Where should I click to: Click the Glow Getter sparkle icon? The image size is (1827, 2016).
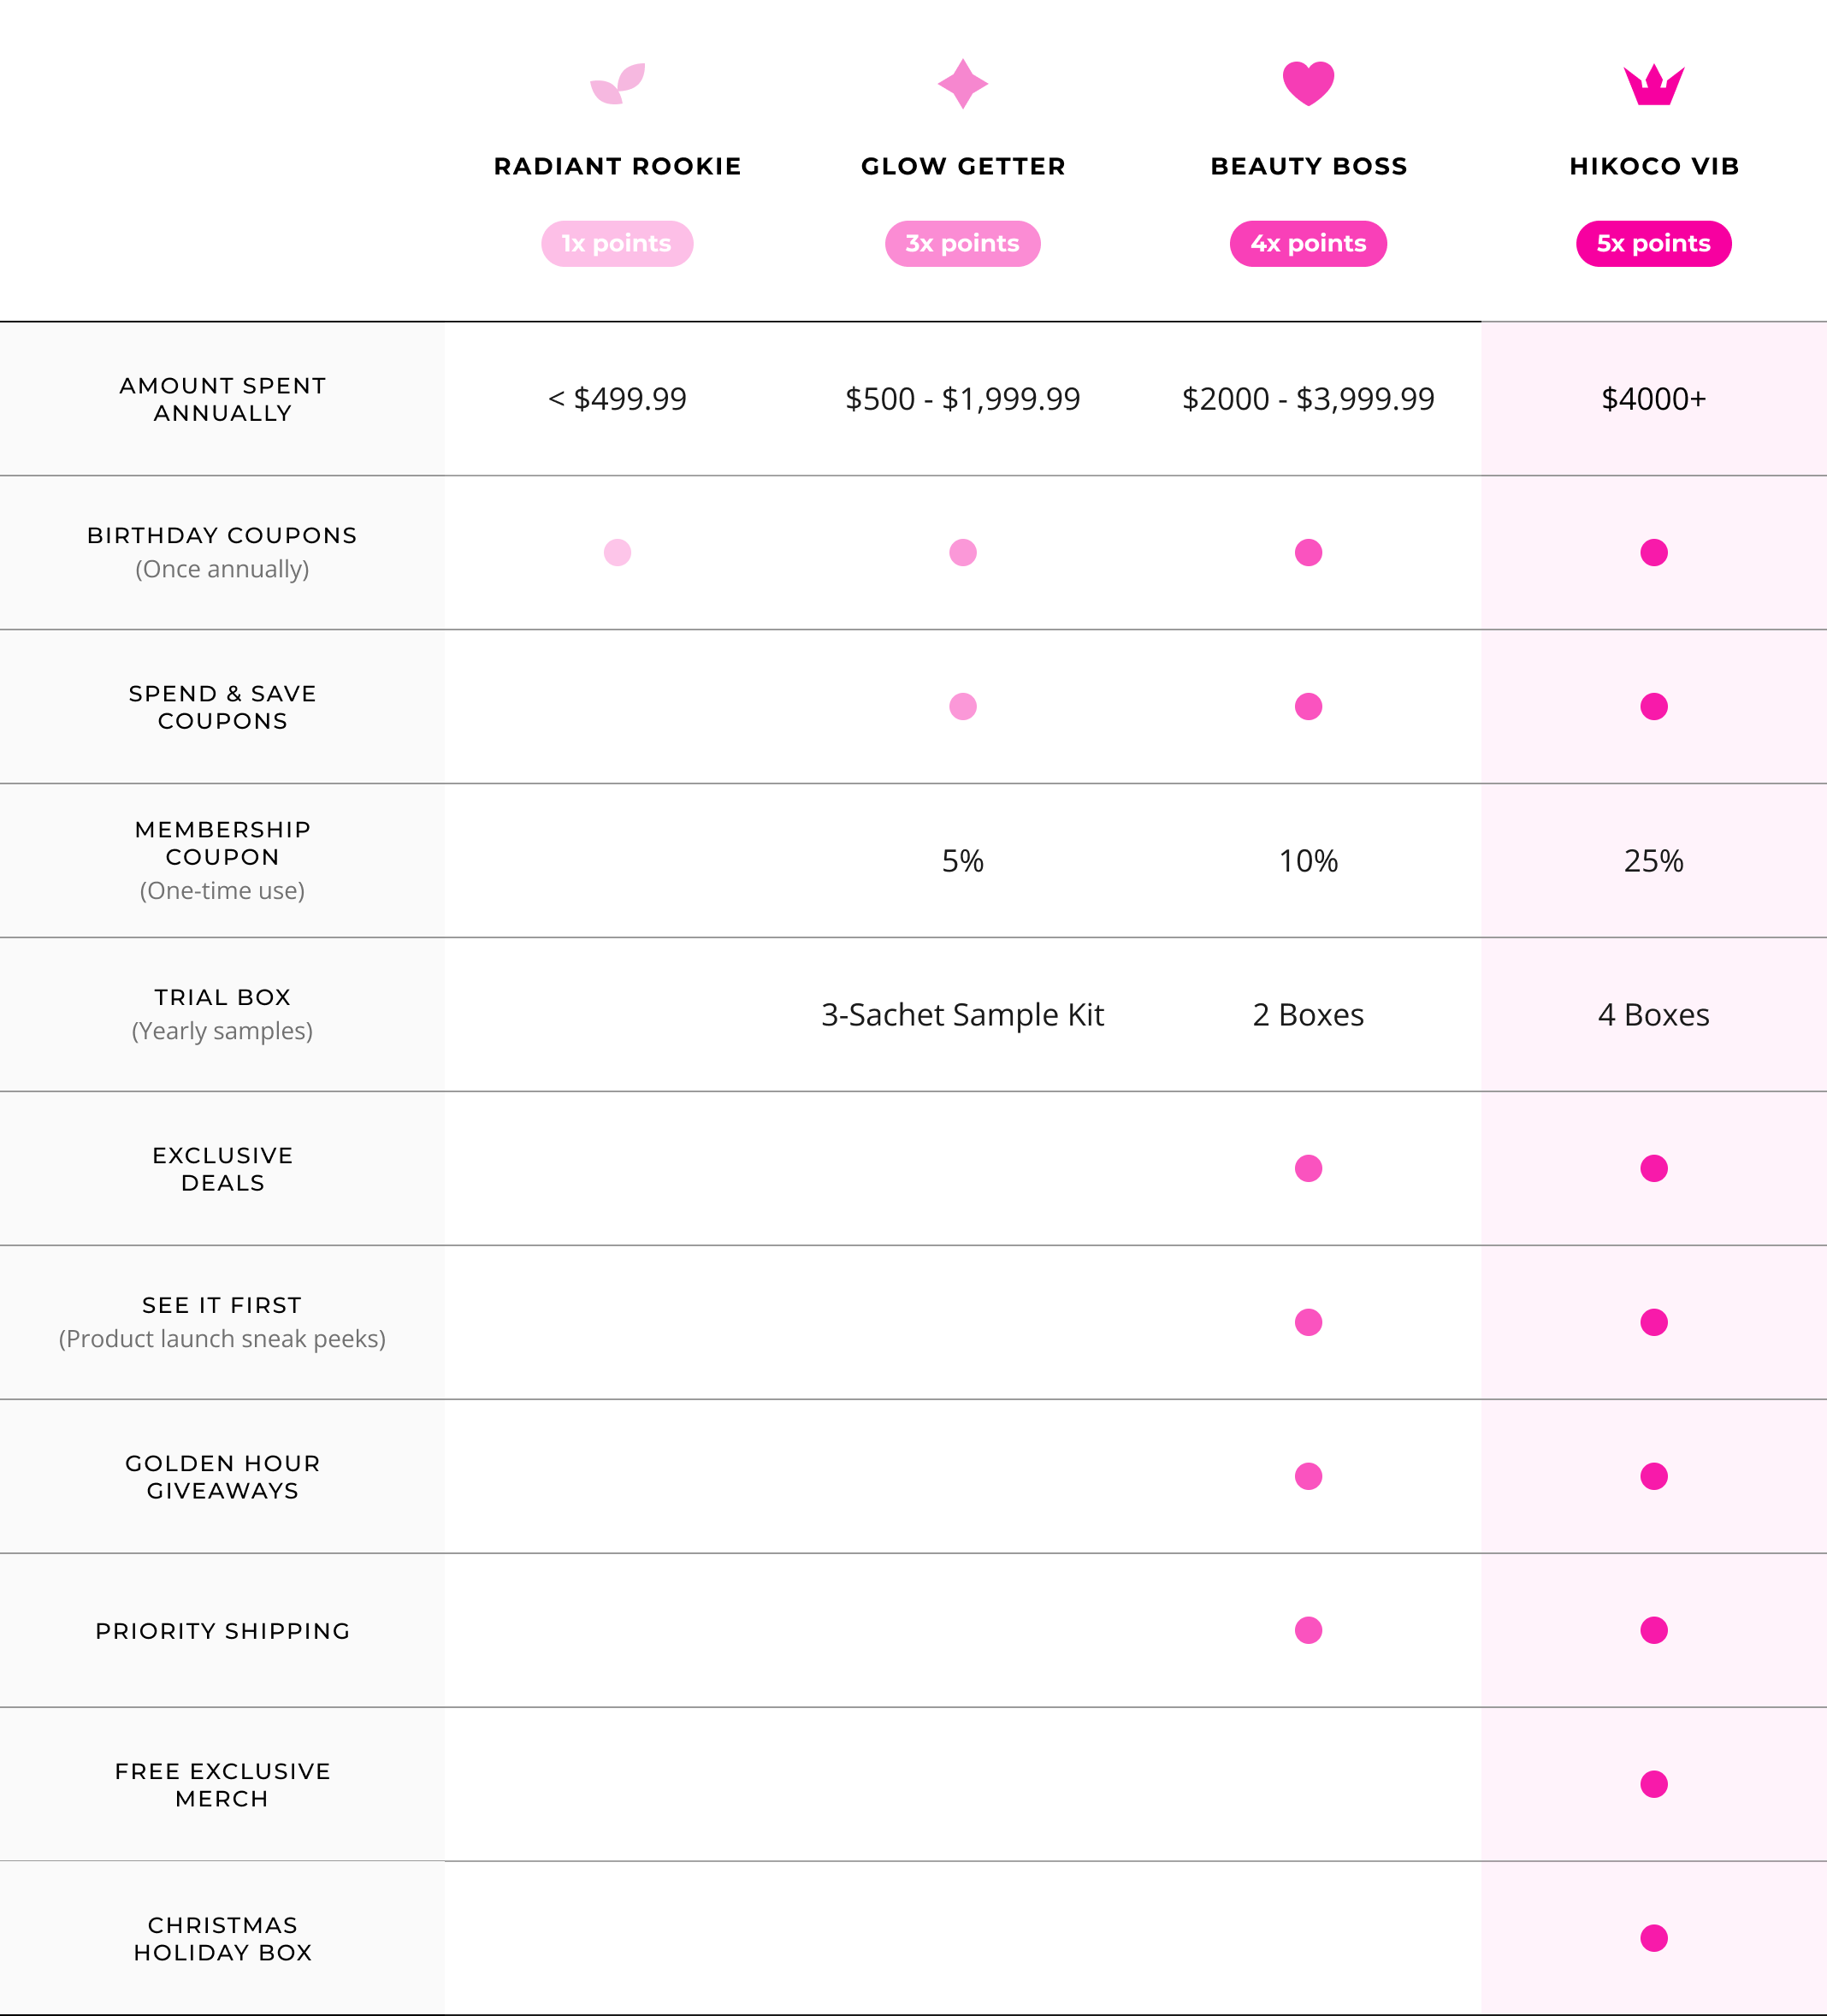(963, 84)
